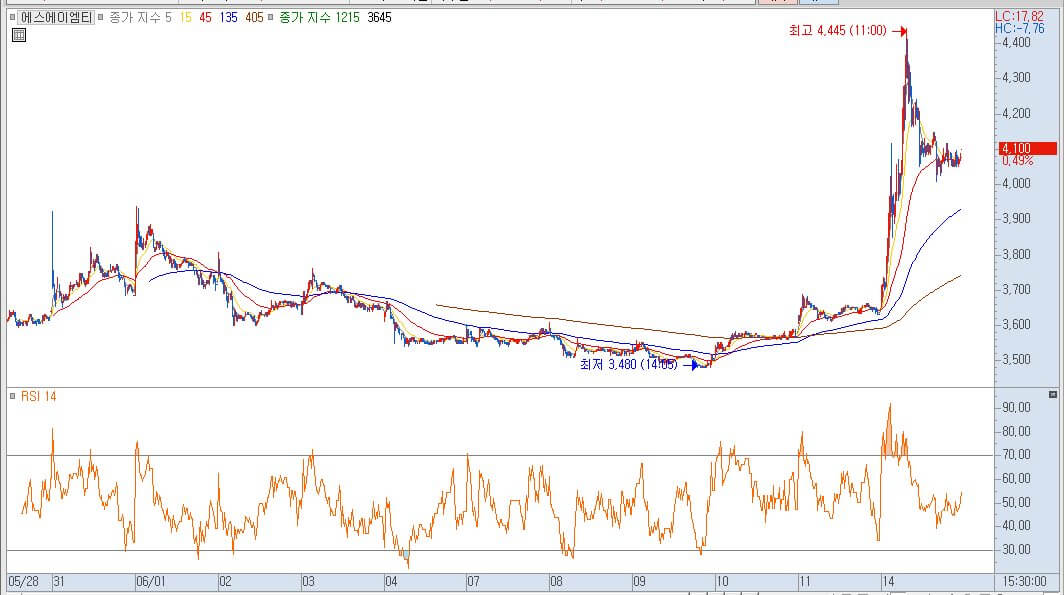Viewport: 1064px width, 595px height.
Task: Click the HC:-7.76 value
Action: (x=1020, y=28)
